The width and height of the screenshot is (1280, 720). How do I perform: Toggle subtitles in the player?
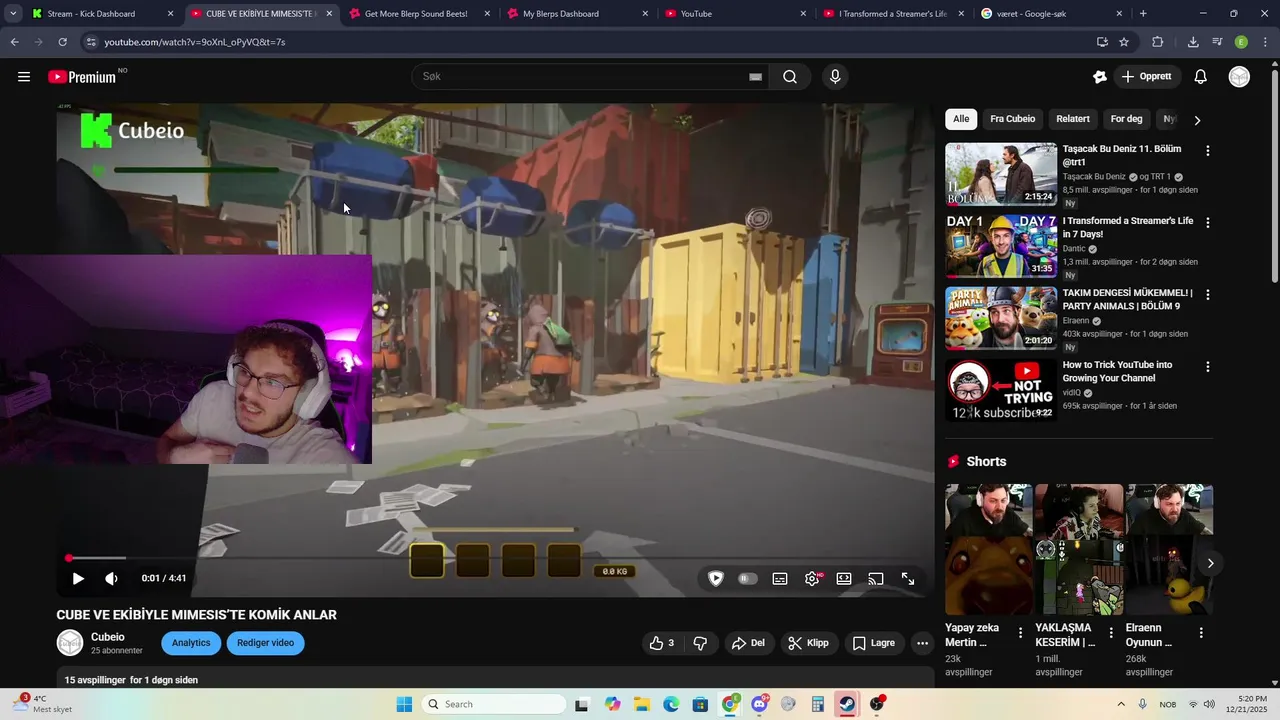pyautogui.click(x=780, y=578)
